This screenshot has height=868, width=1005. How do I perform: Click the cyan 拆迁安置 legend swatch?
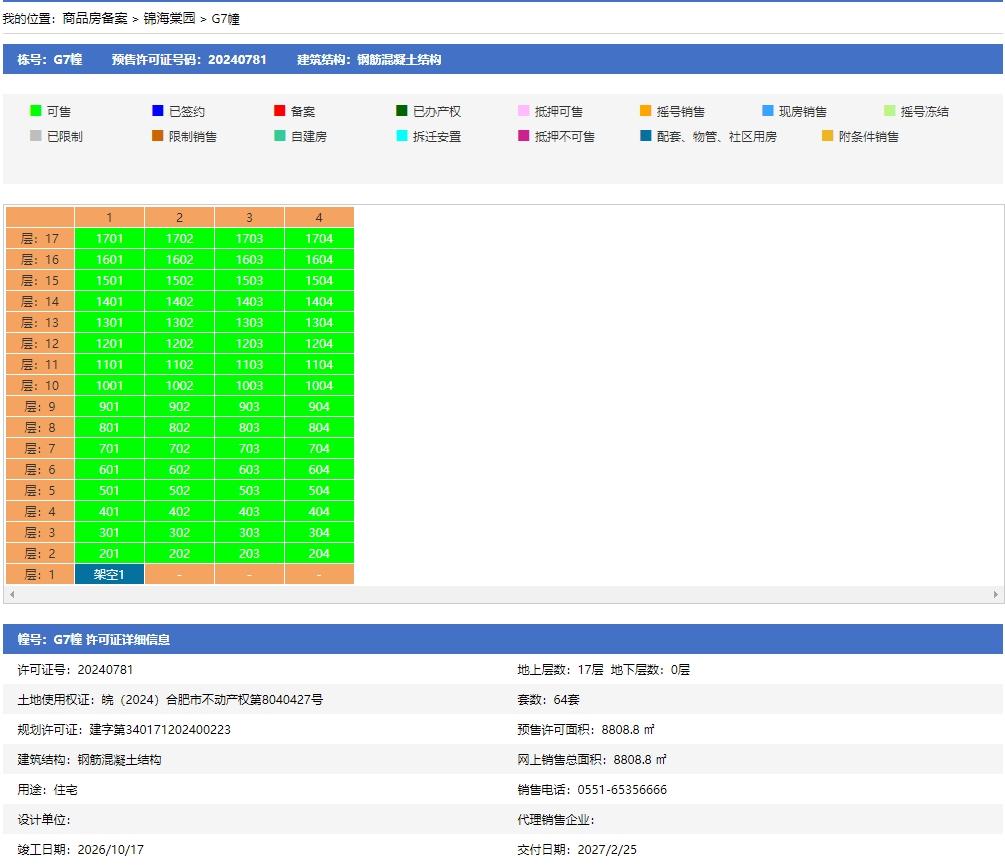tap(402, 136)
